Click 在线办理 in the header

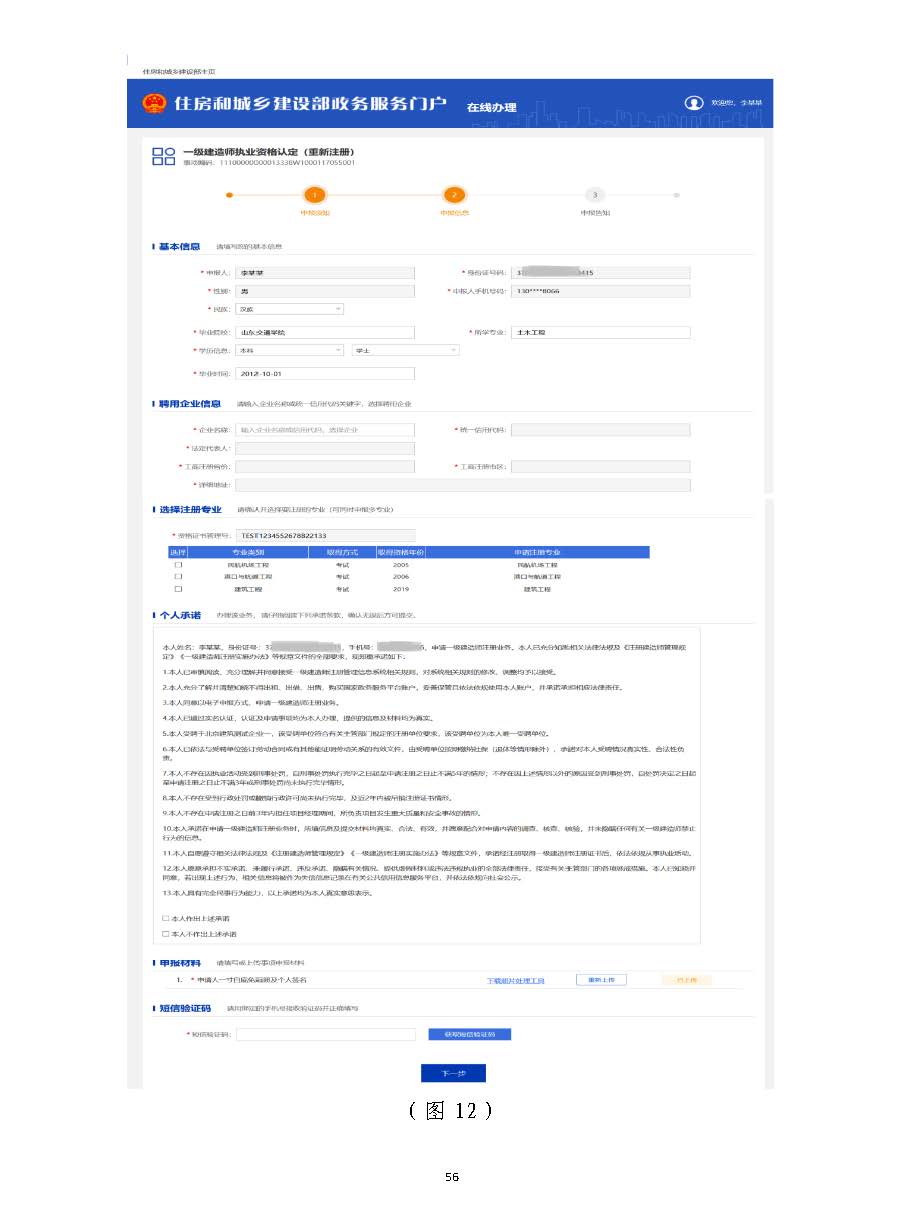491,106
